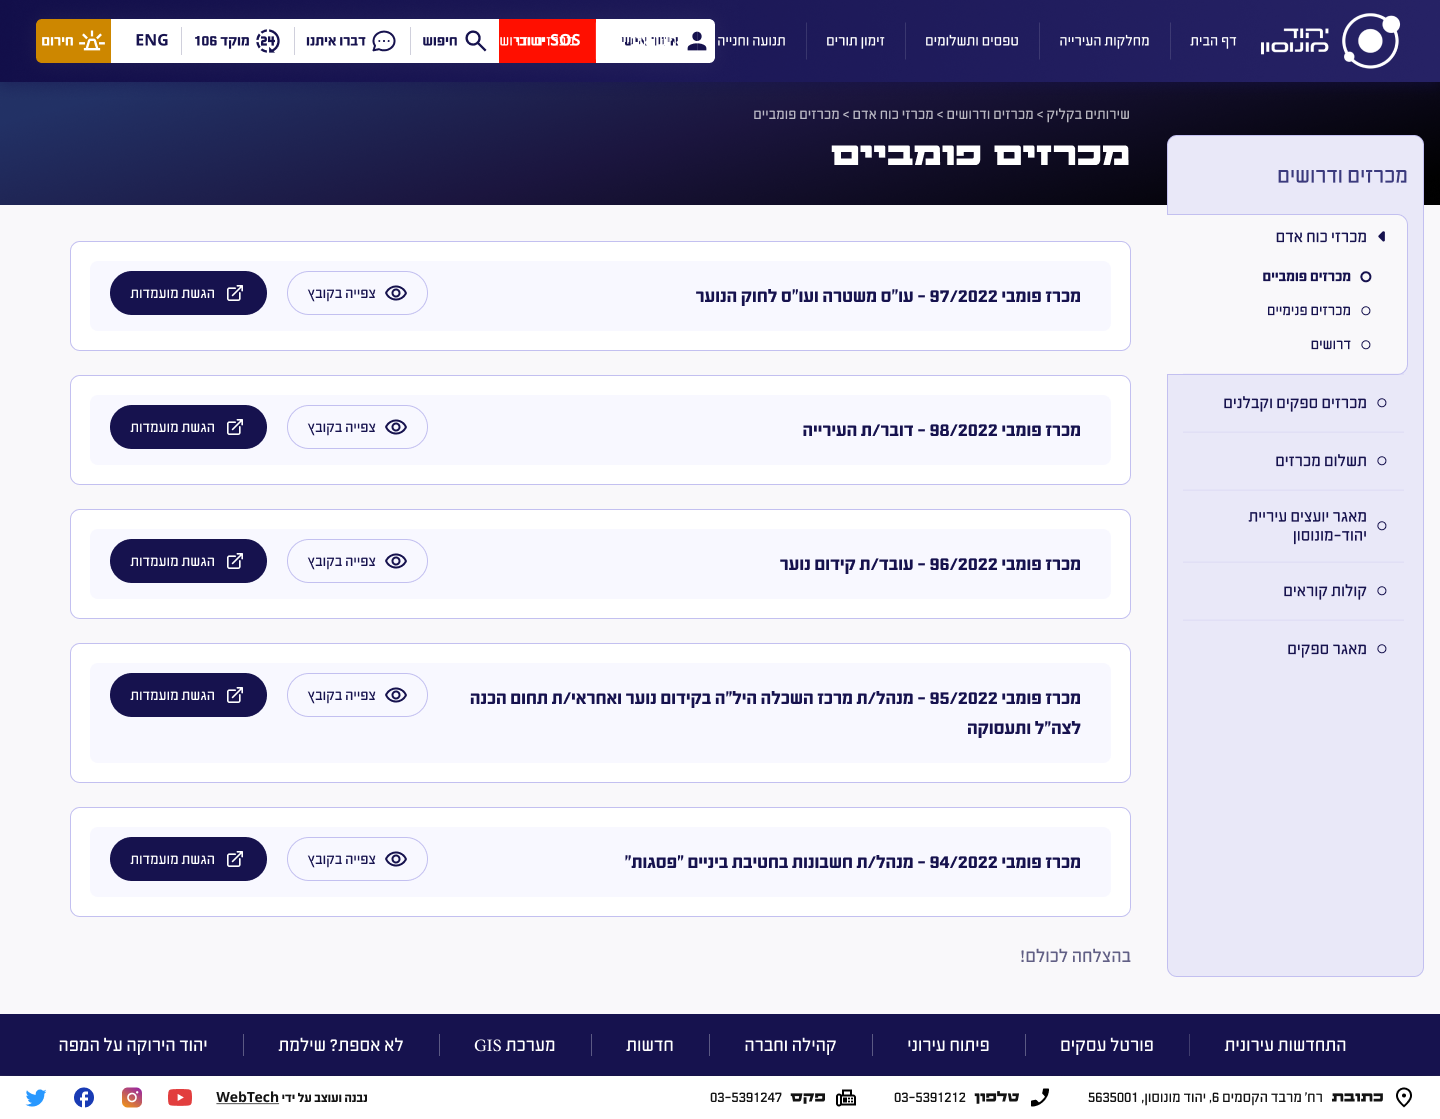Click tender title מכרז פומבי 96/2022

tap(930, 564)
